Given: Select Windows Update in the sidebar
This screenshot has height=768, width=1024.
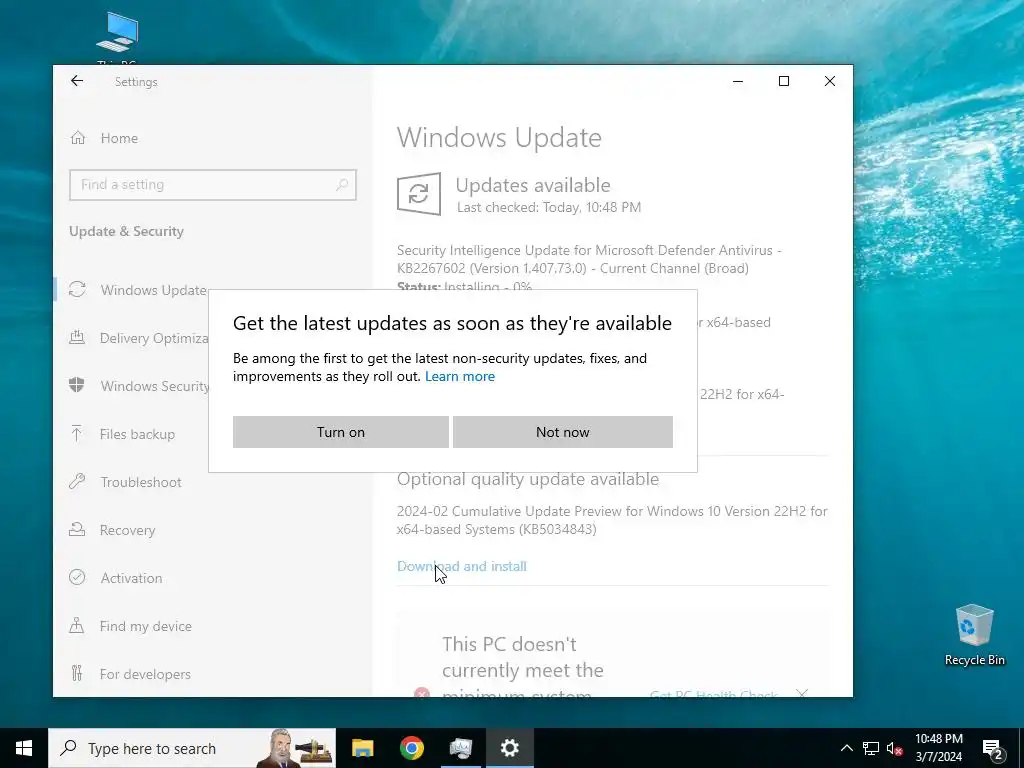Looking at the screenshot, I should coord(153,290).
